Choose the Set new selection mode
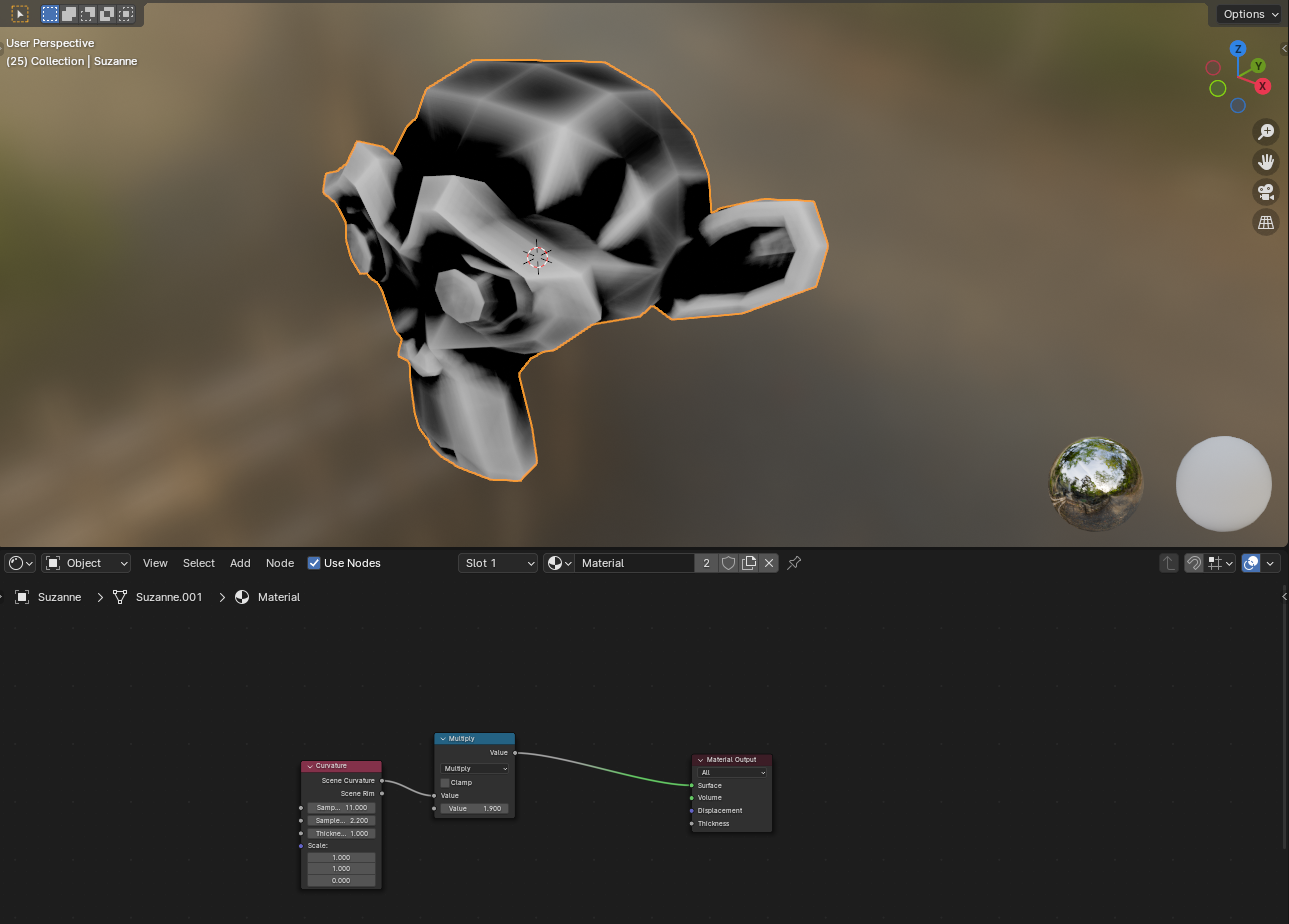This screenshot has width=1289, height=924. [50, 14]
